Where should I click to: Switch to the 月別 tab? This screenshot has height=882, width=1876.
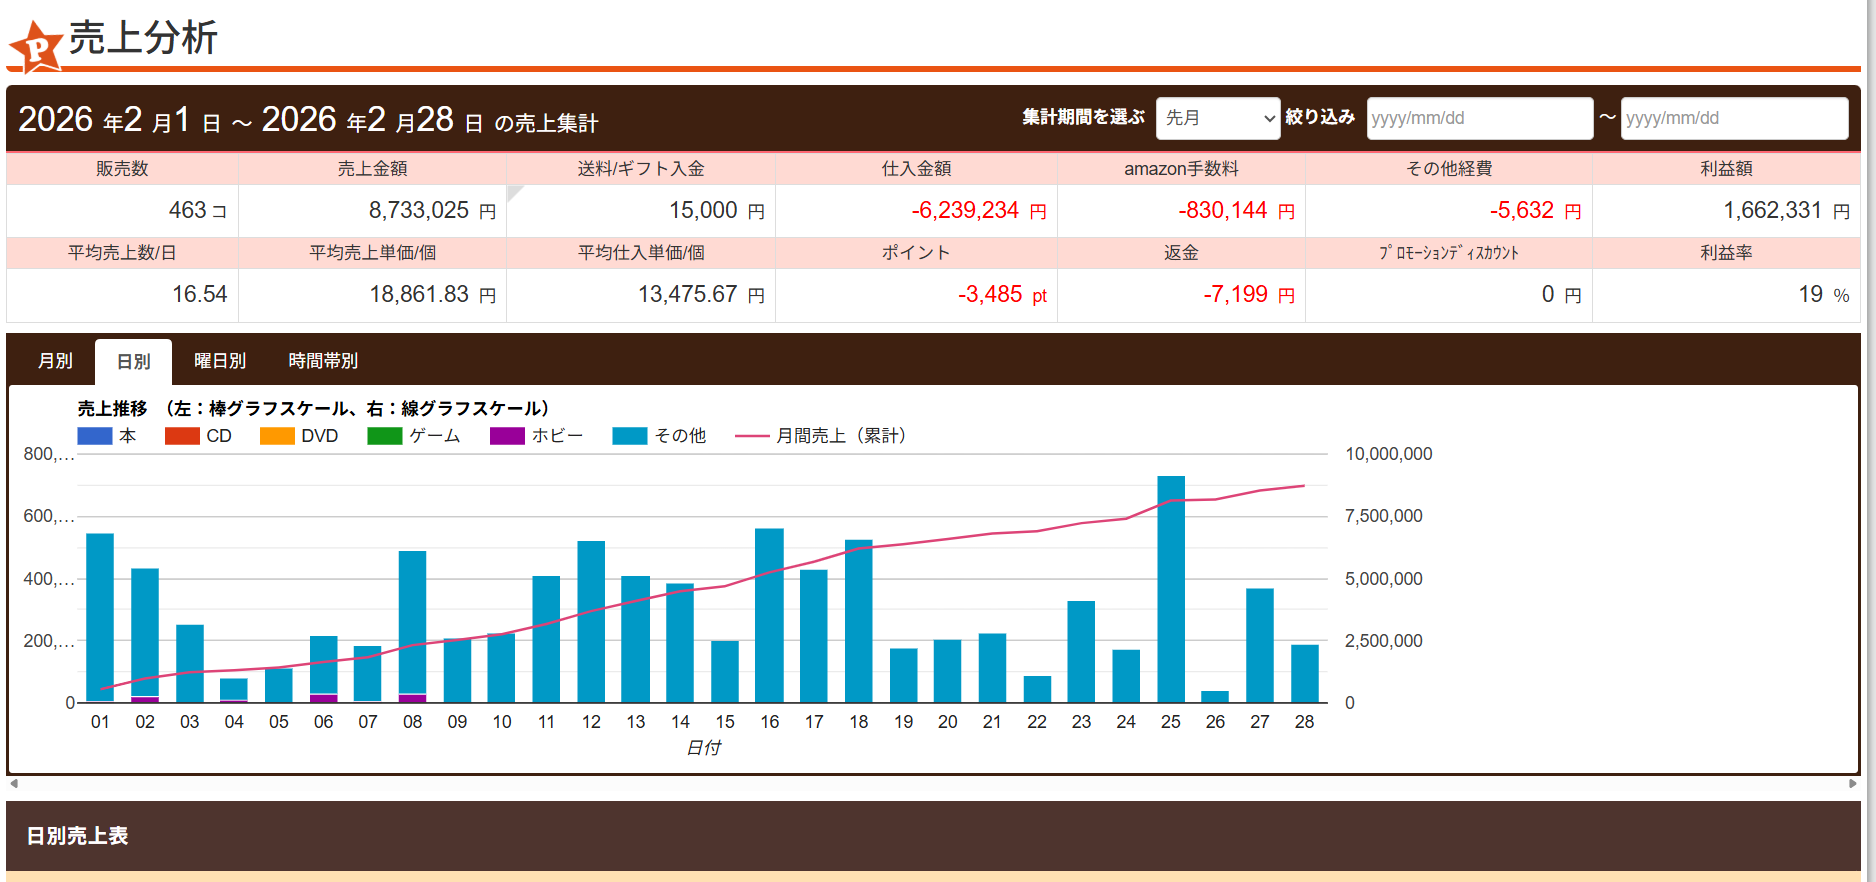pos(55,361)
